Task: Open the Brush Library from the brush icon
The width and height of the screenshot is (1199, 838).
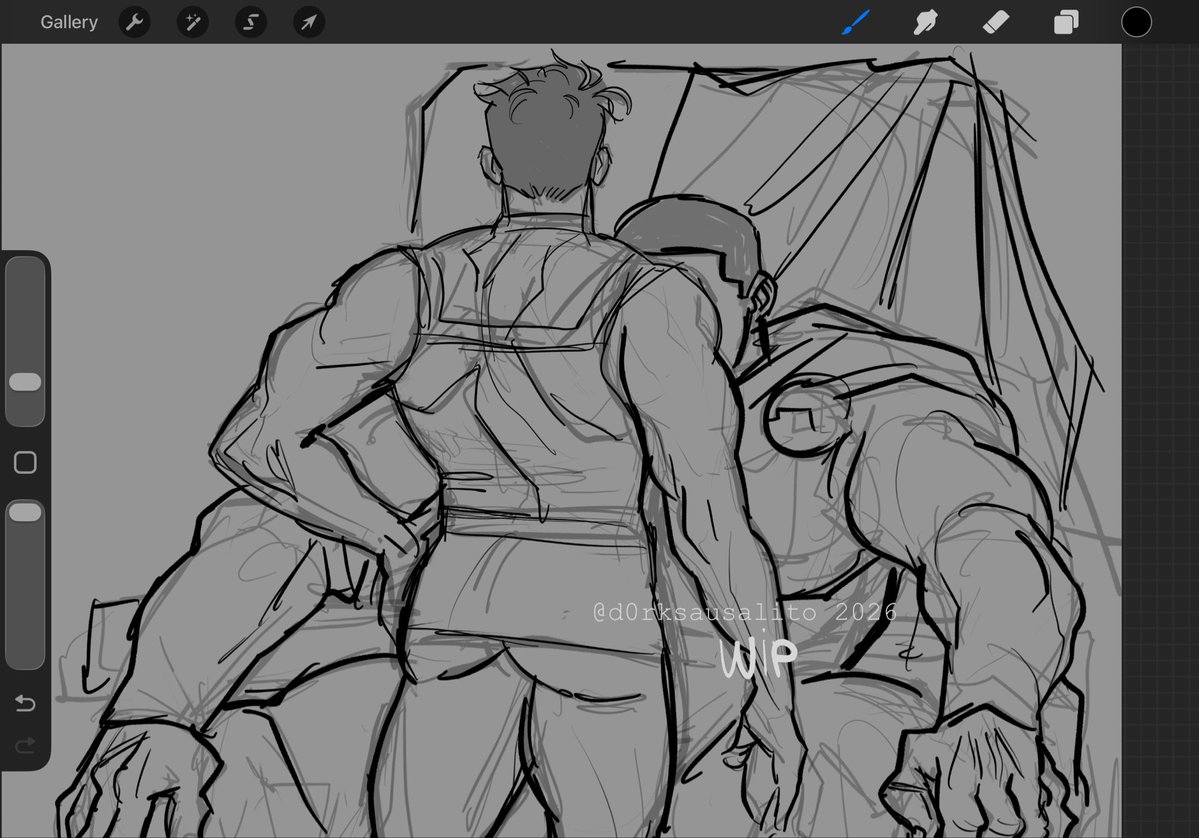Action: 855,21
